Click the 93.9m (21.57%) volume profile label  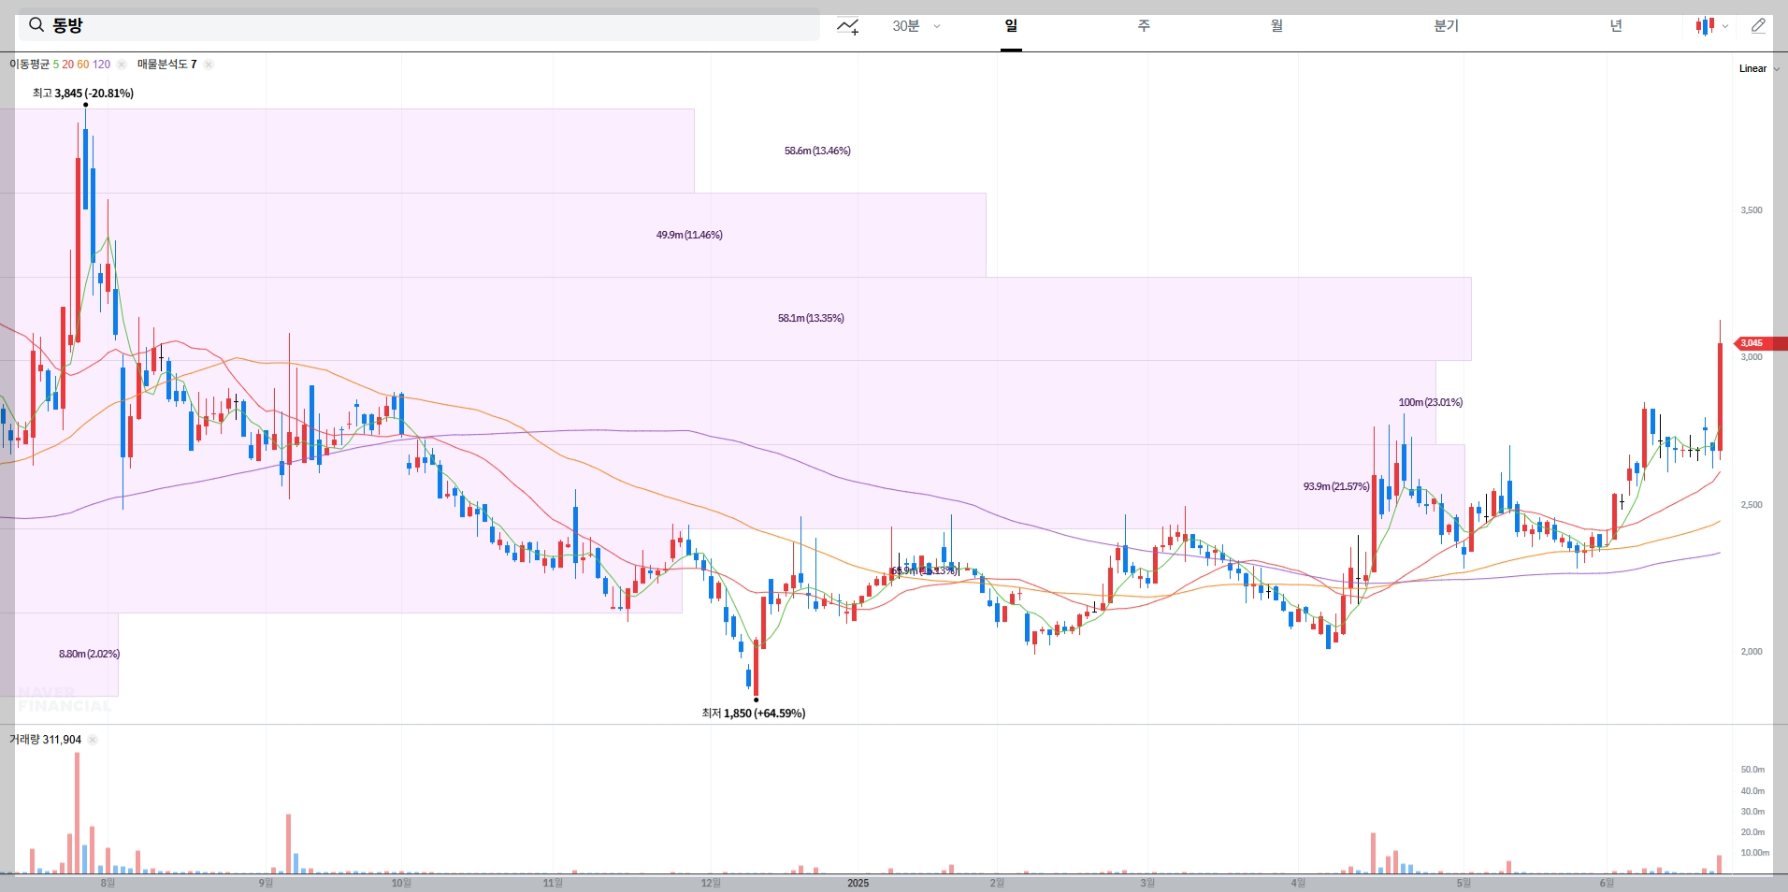tap(1336, 486)
